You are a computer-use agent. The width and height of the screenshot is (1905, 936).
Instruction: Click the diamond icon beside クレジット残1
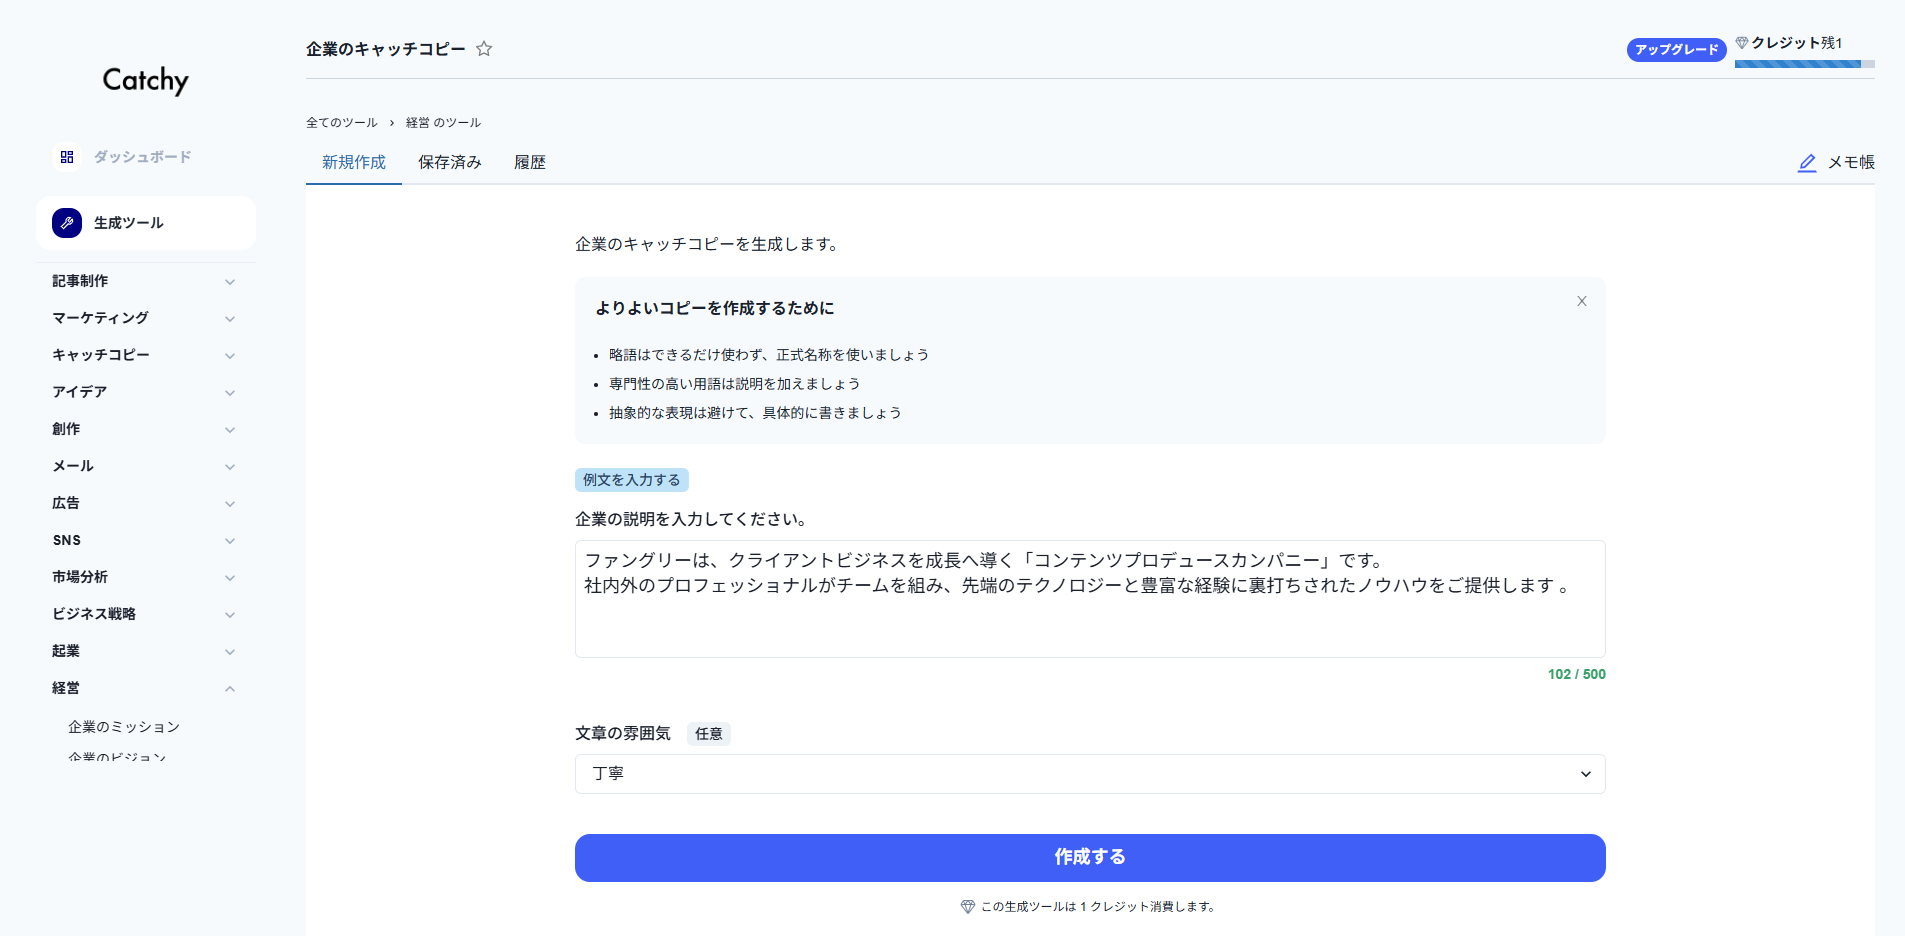(x=1742, y=43)
